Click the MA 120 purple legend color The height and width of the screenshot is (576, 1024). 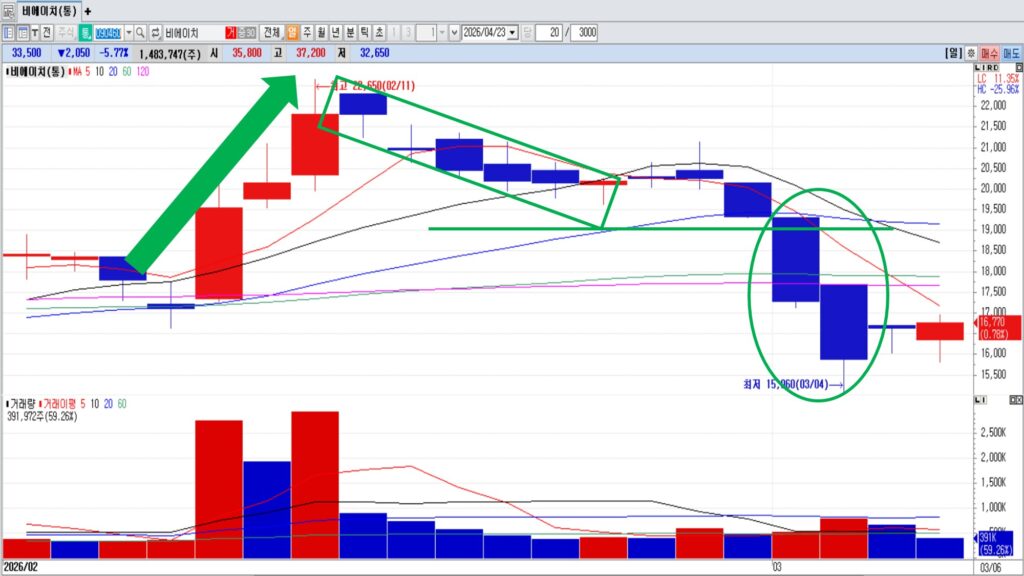point(143,73)
